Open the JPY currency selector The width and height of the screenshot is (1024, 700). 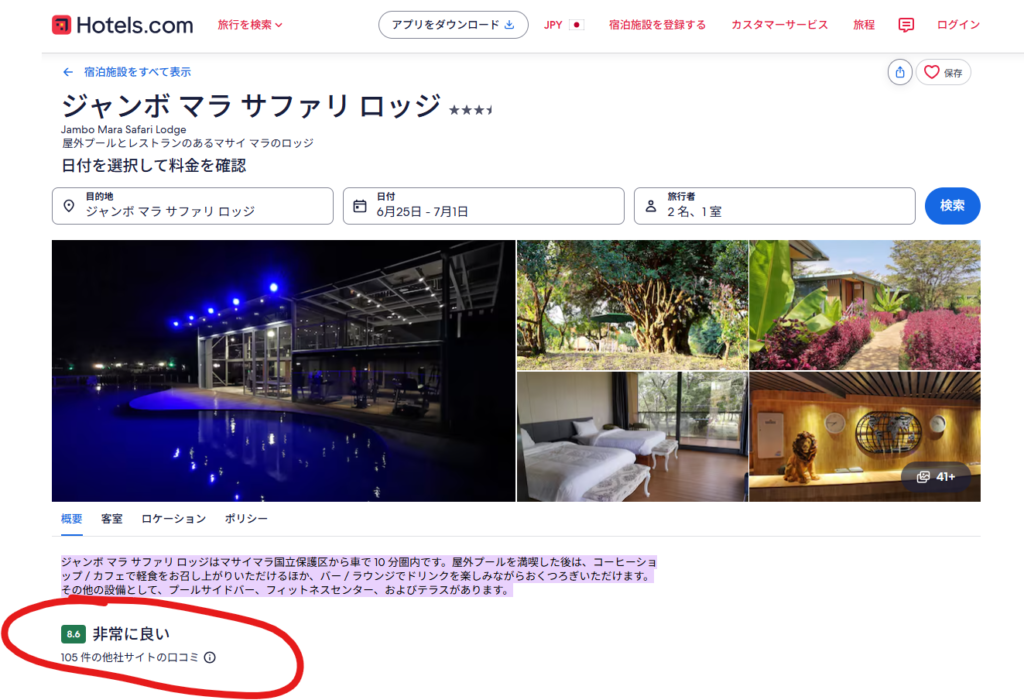(x=564, y=25)
